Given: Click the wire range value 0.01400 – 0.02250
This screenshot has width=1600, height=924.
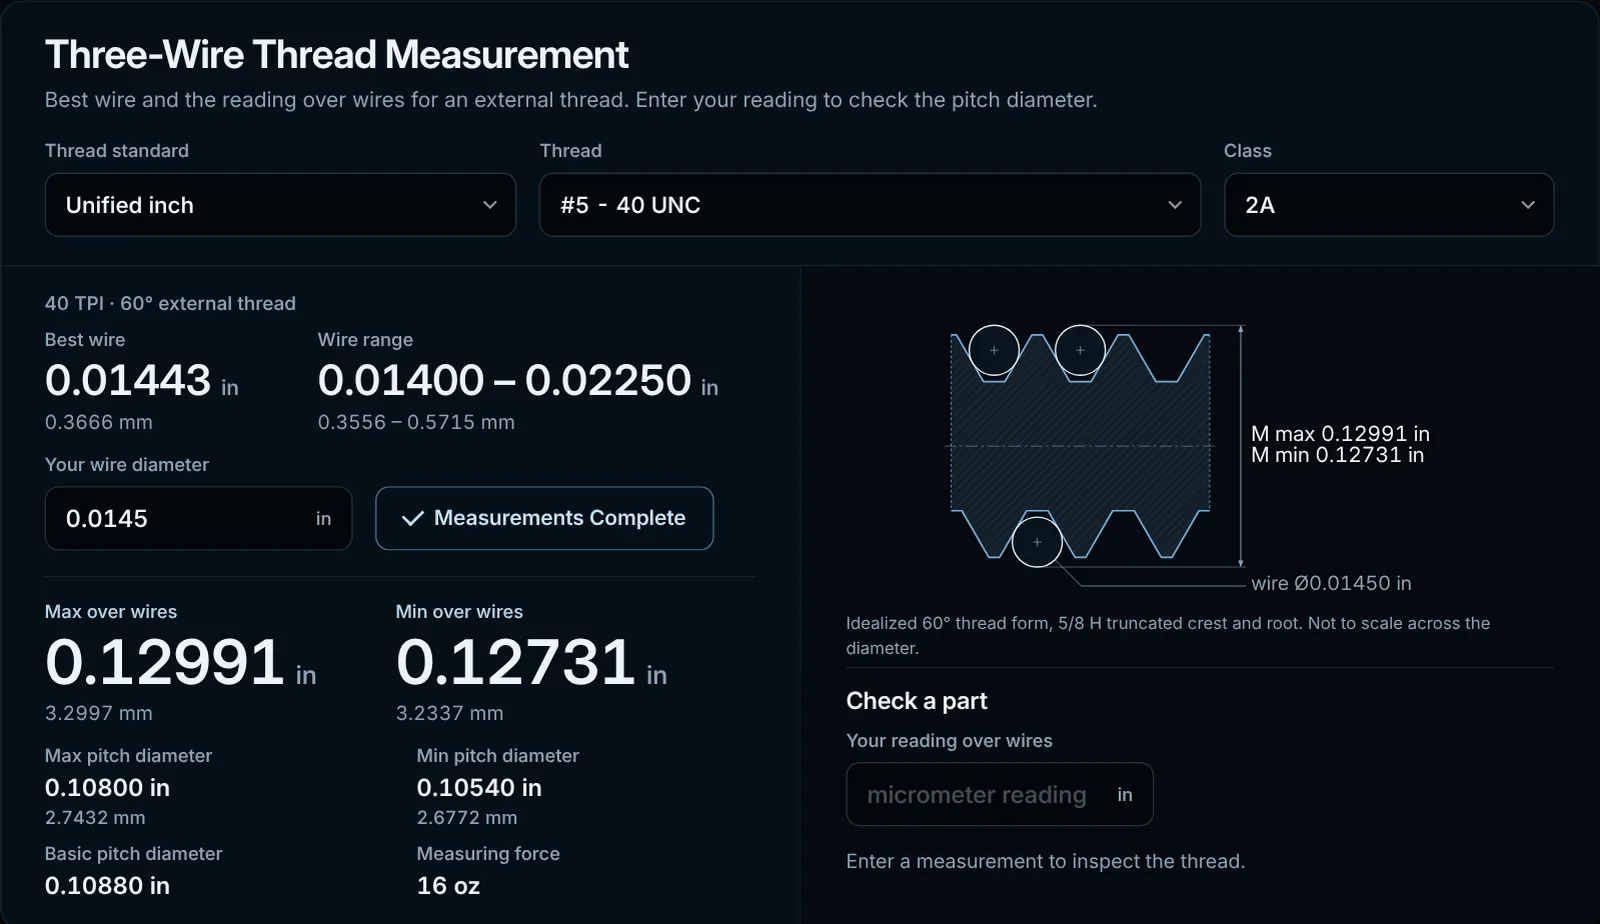Looking at the screenshot, I should pyautogui.click(x=504, y=380).
